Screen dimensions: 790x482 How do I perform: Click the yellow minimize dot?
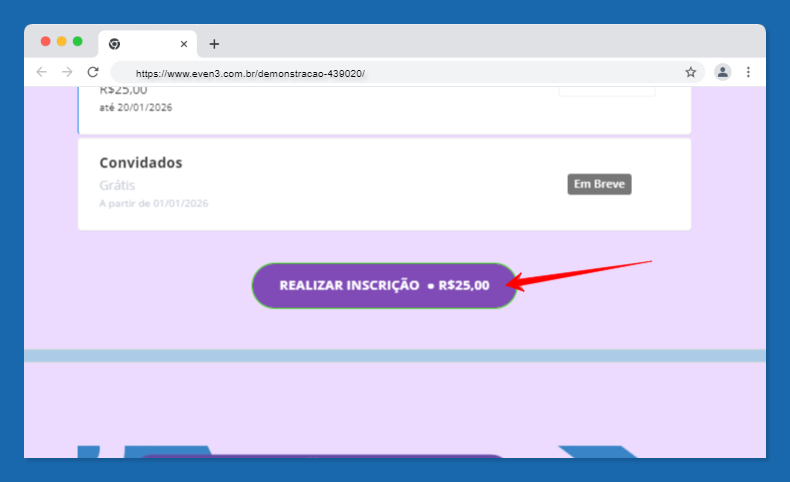coord(61,41)
